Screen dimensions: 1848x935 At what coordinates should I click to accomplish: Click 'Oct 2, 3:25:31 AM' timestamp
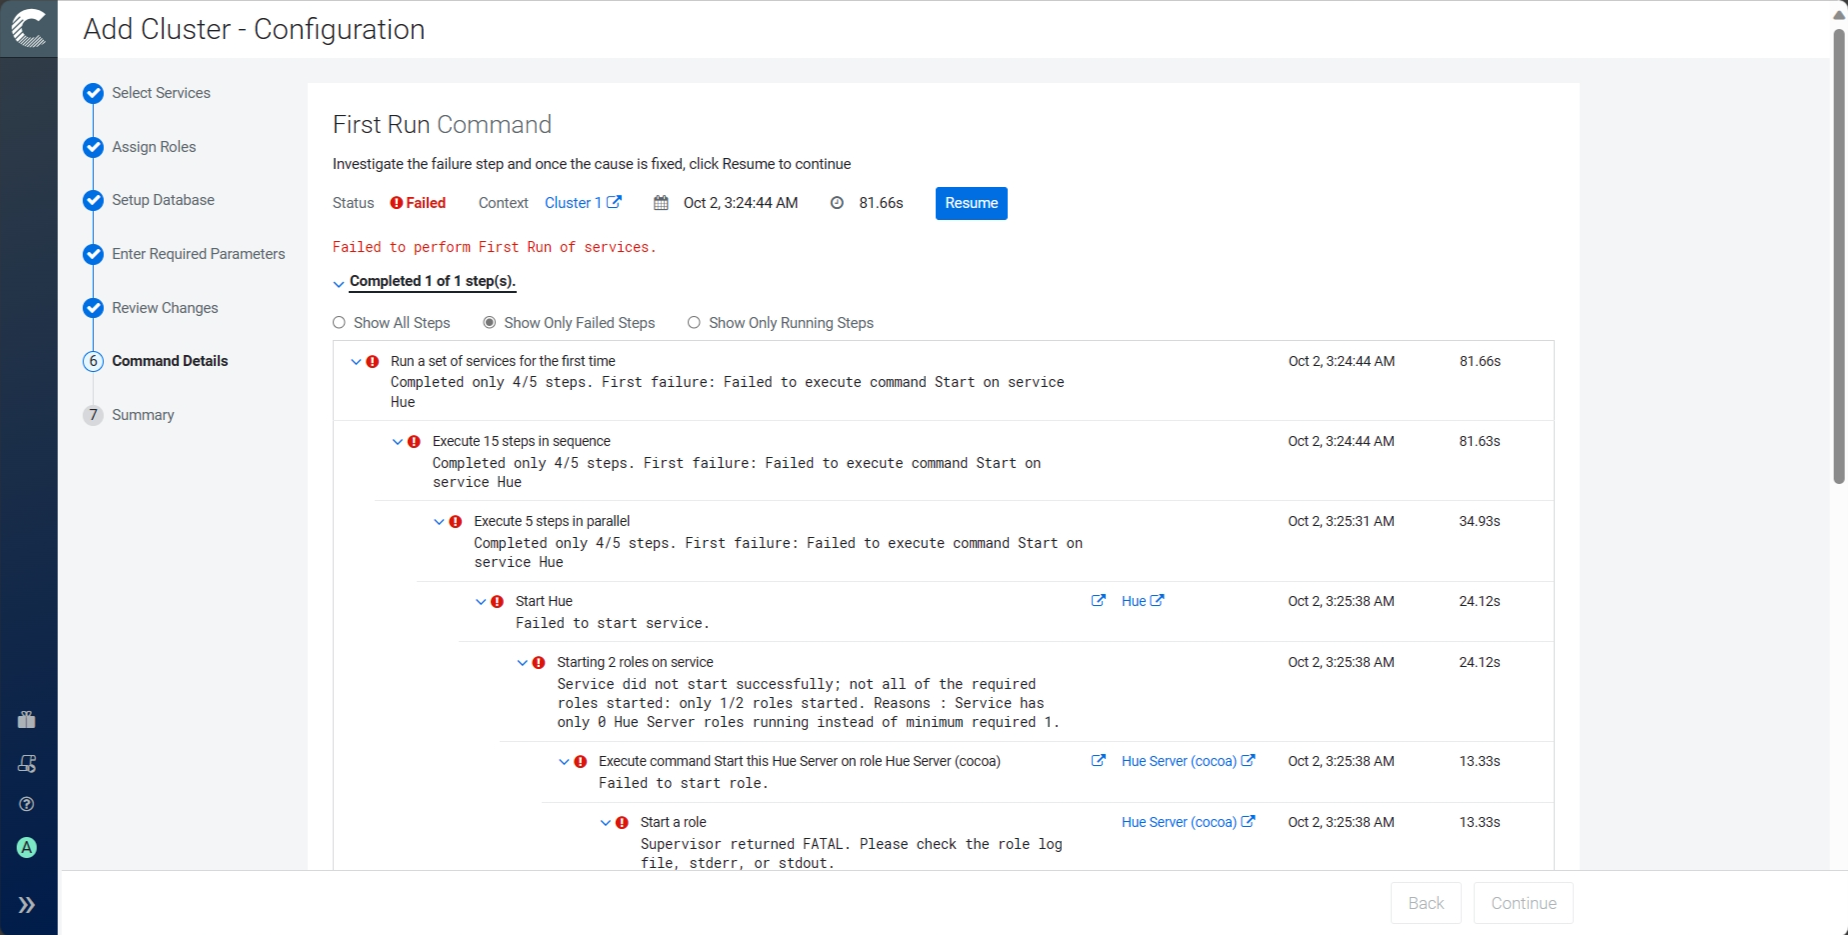[1341, 521]
